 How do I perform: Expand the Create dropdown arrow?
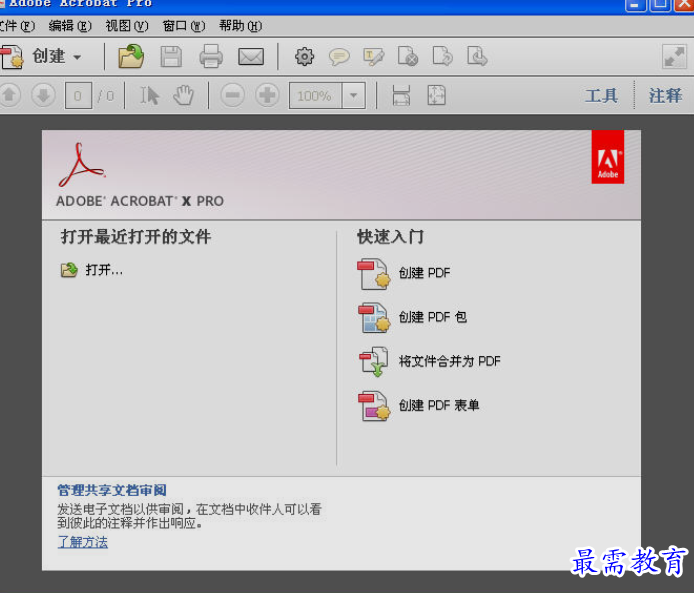point(77,57)
